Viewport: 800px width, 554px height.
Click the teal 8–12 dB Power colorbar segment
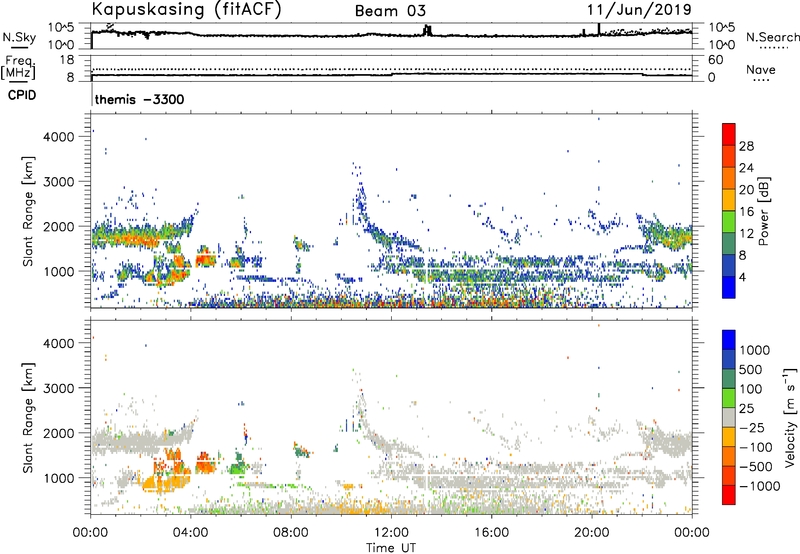(729, 244)
